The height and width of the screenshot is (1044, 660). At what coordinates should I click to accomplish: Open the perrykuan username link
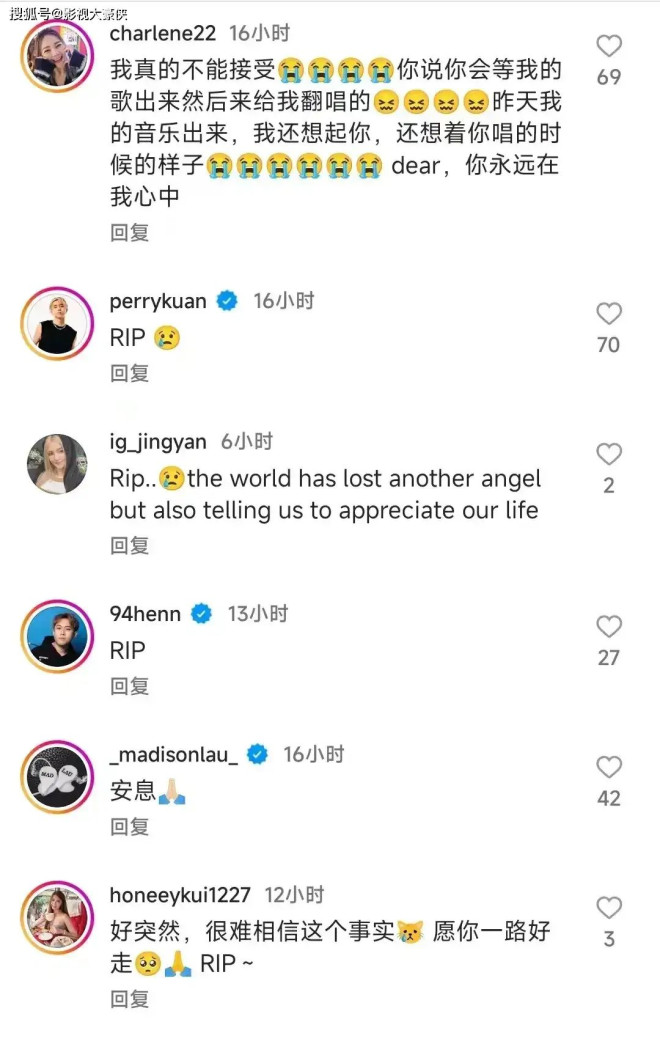pos(158,301)
